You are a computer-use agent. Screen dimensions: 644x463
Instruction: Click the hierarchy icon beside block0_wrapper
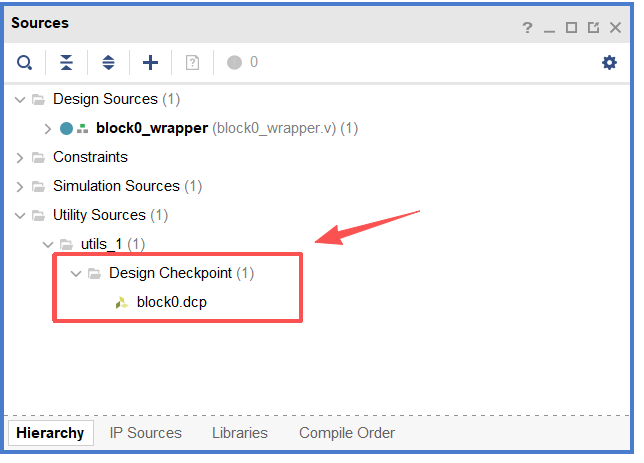(x=83, y=129)
